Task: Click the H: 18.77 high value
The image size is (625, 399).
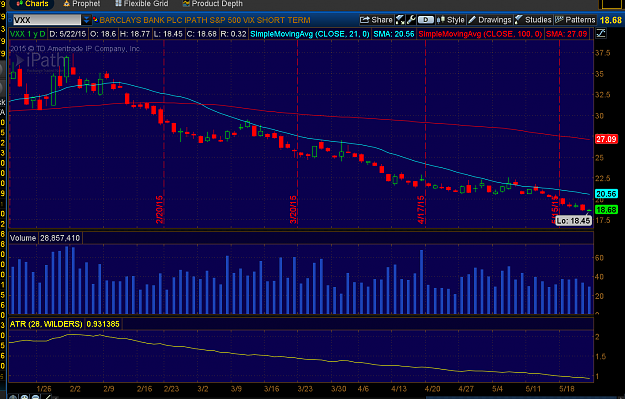Action: point(135,34)
